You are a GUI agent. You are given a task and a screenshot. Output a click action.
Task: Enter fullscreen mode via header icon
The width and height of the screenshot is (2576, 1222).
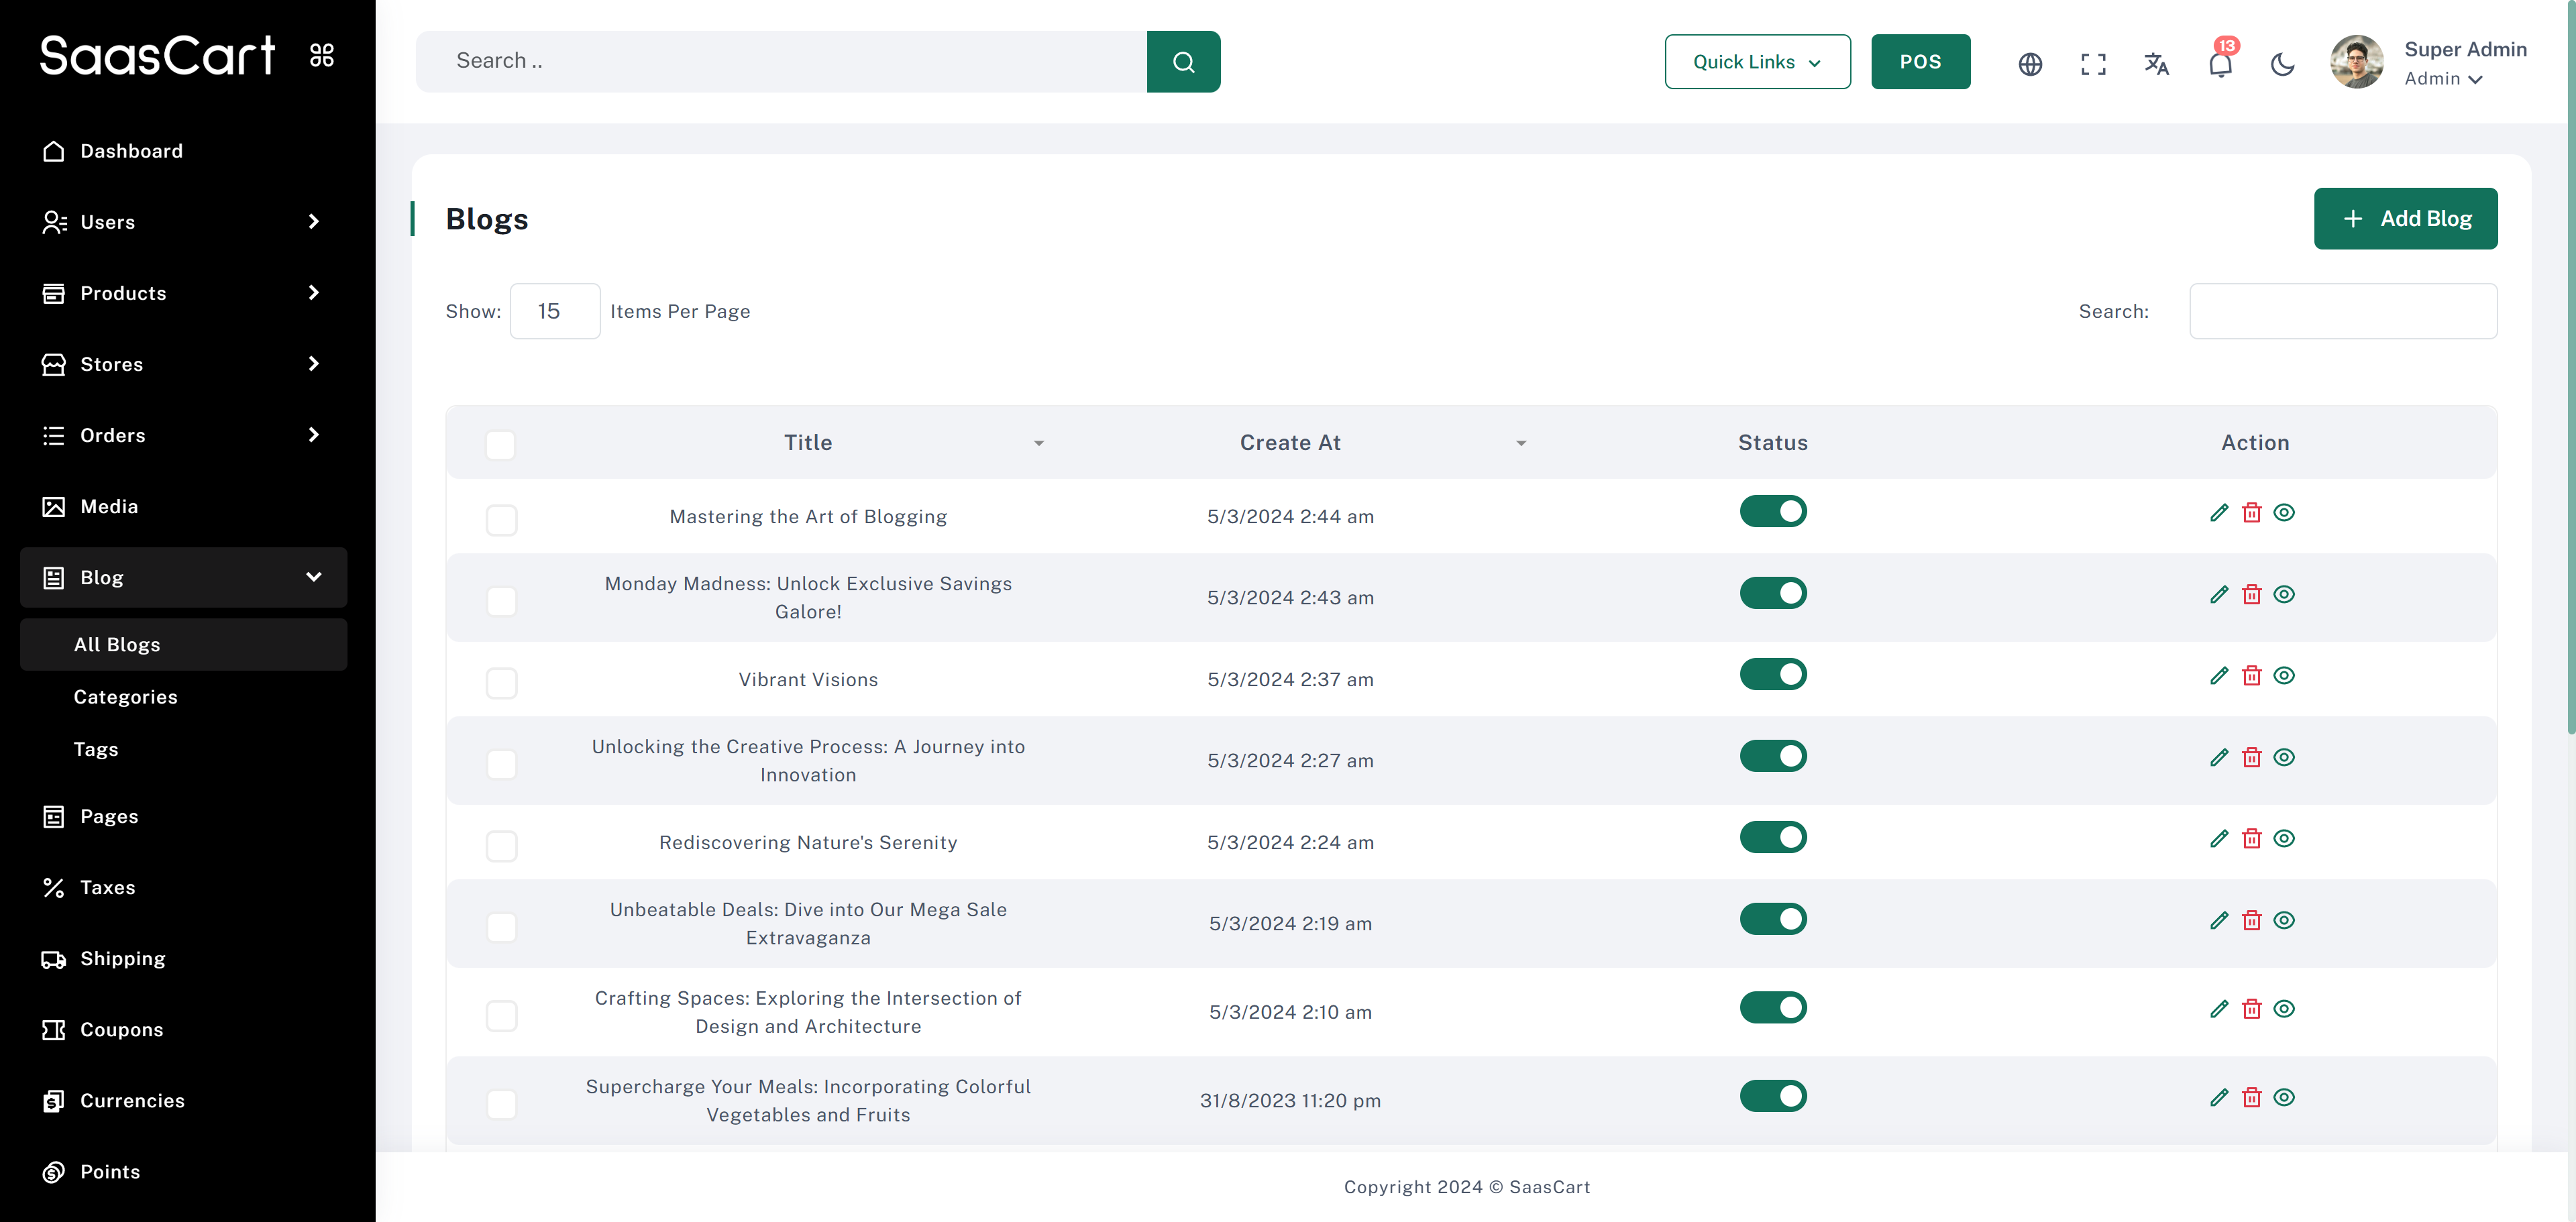(2092, 64)
